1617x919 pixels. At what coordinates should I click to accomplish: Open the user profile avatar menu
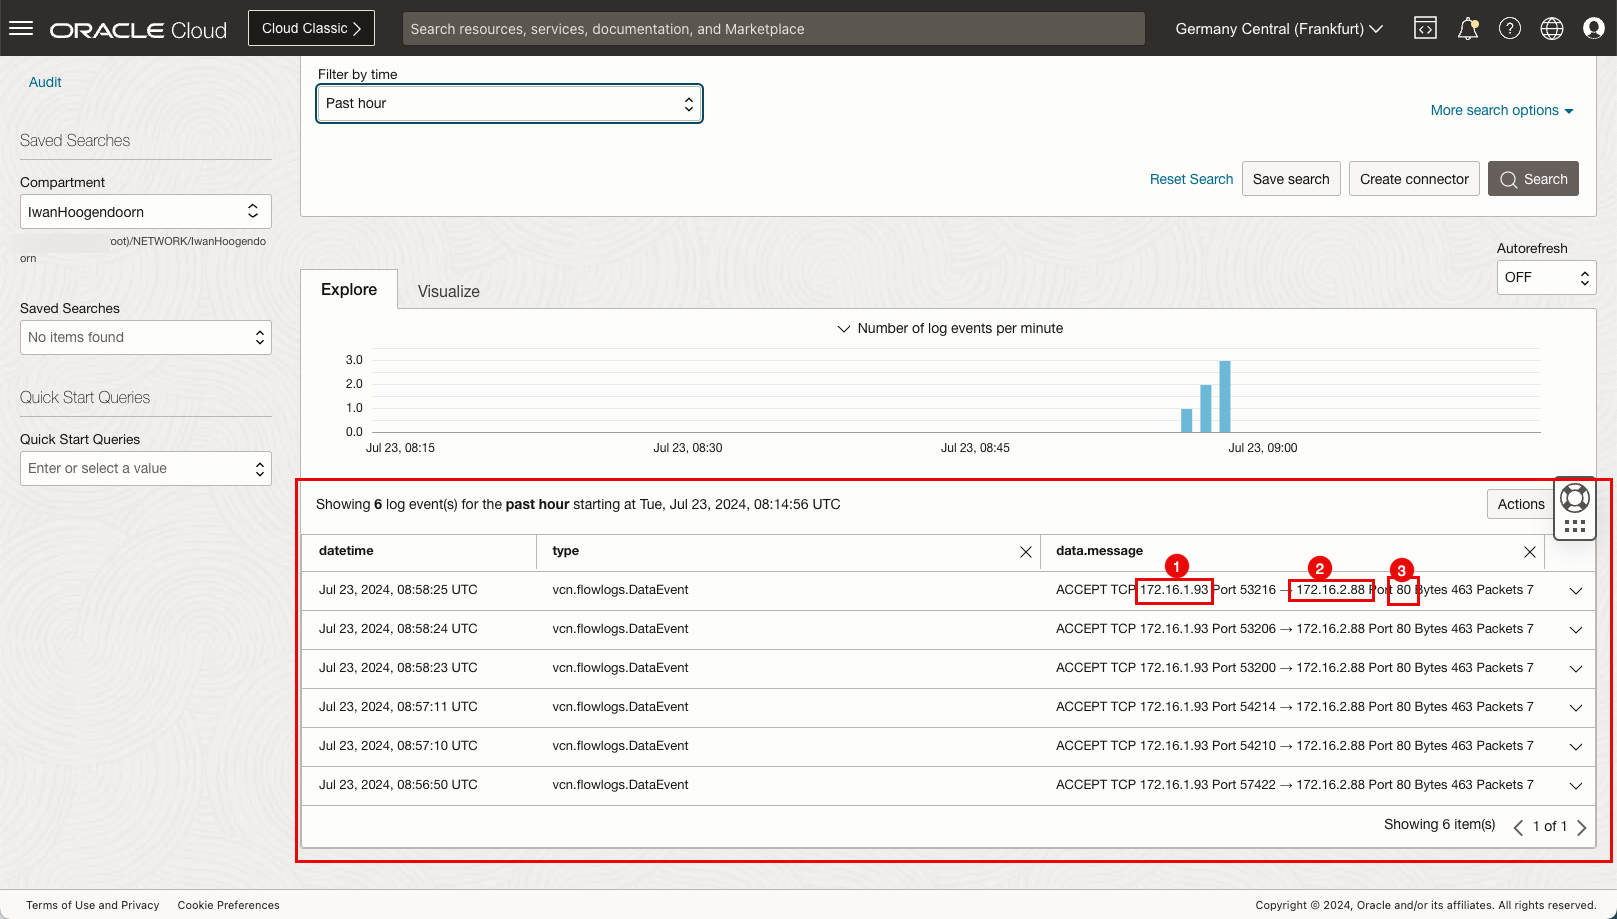coord(1593,29)
